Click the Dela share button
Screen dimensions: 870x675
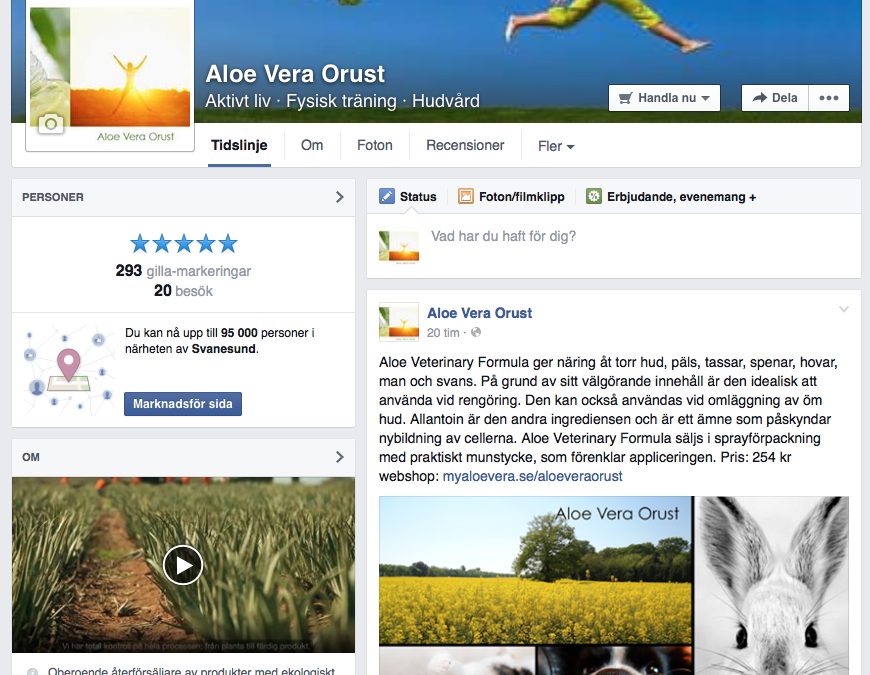[x=775, y=98]
